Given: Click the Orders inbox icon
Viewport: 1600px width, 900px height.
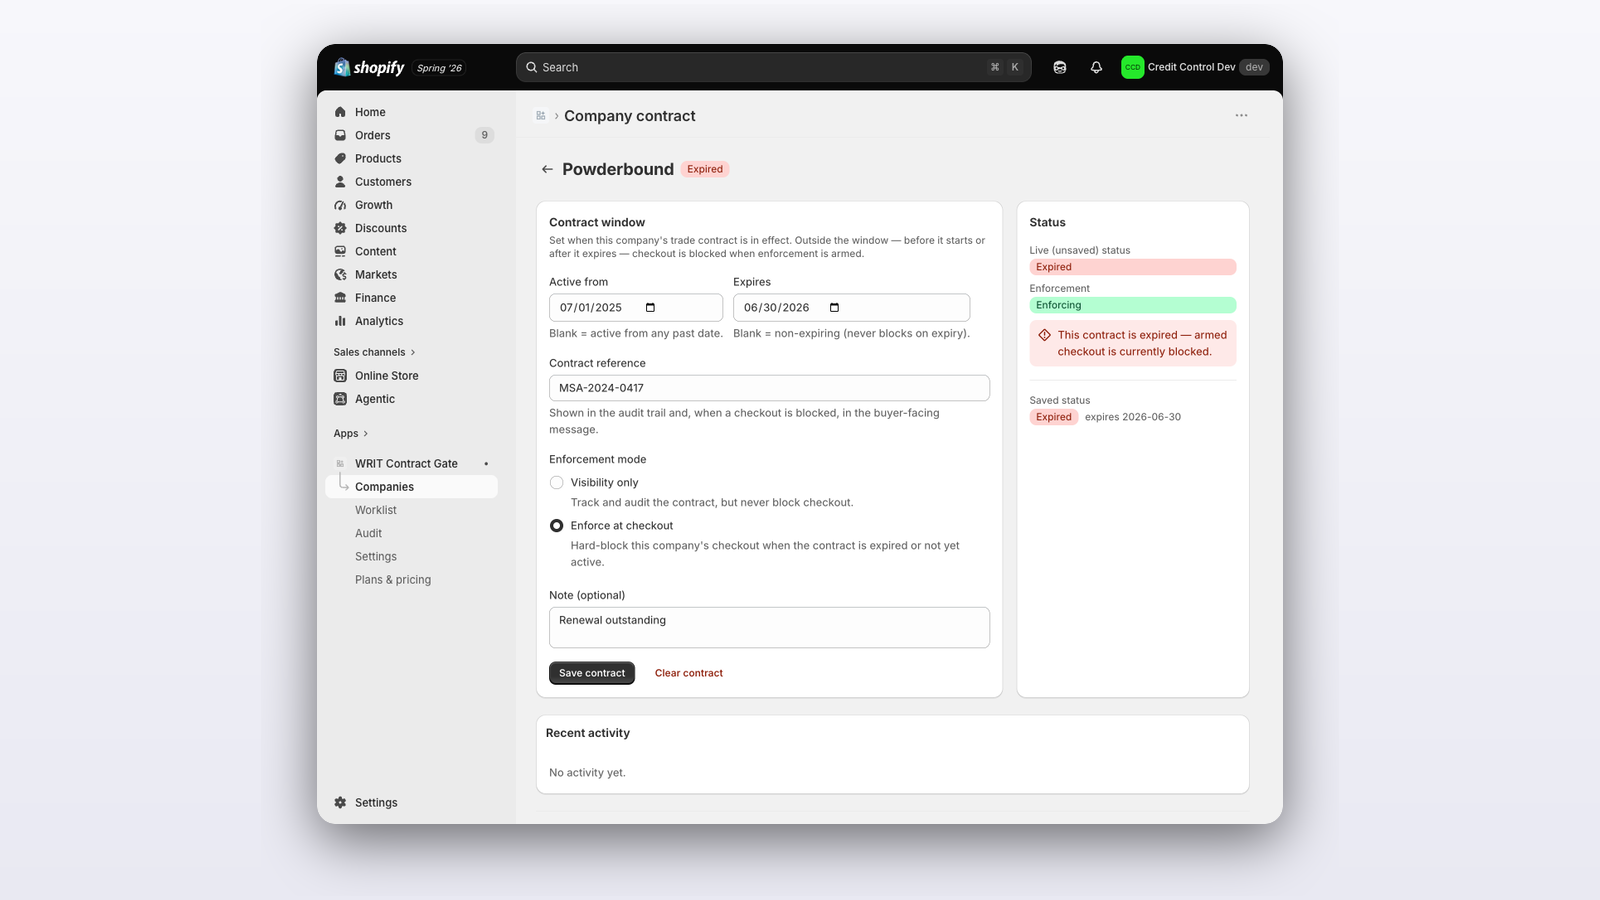Looking at the screenshot, I should [340, 135].
